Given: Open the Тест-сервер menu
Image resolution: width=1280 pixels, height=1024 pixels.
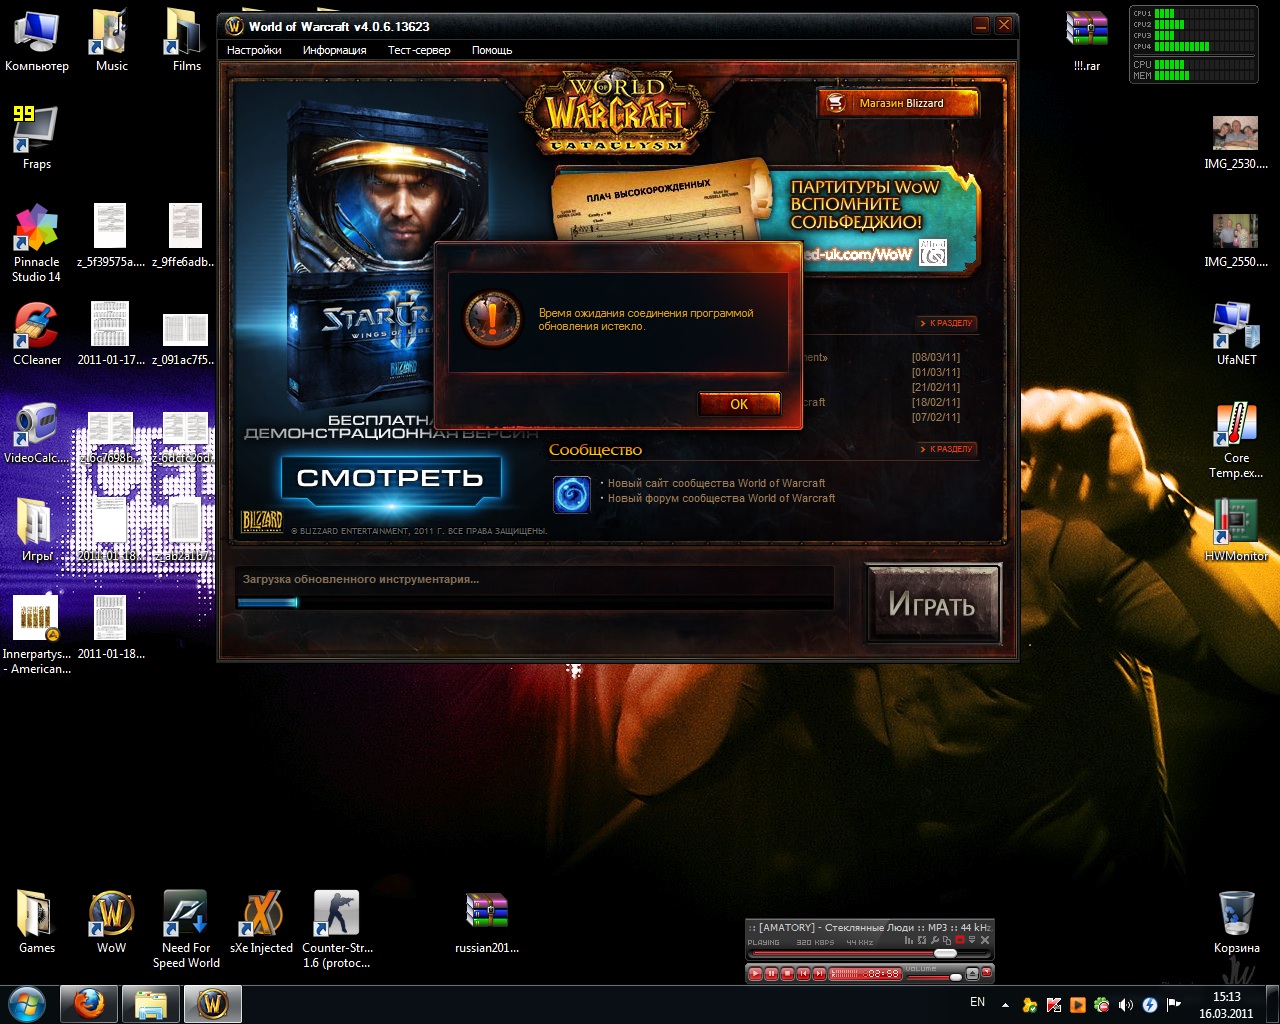Looking at the screenshot, I should coord(419,50).
